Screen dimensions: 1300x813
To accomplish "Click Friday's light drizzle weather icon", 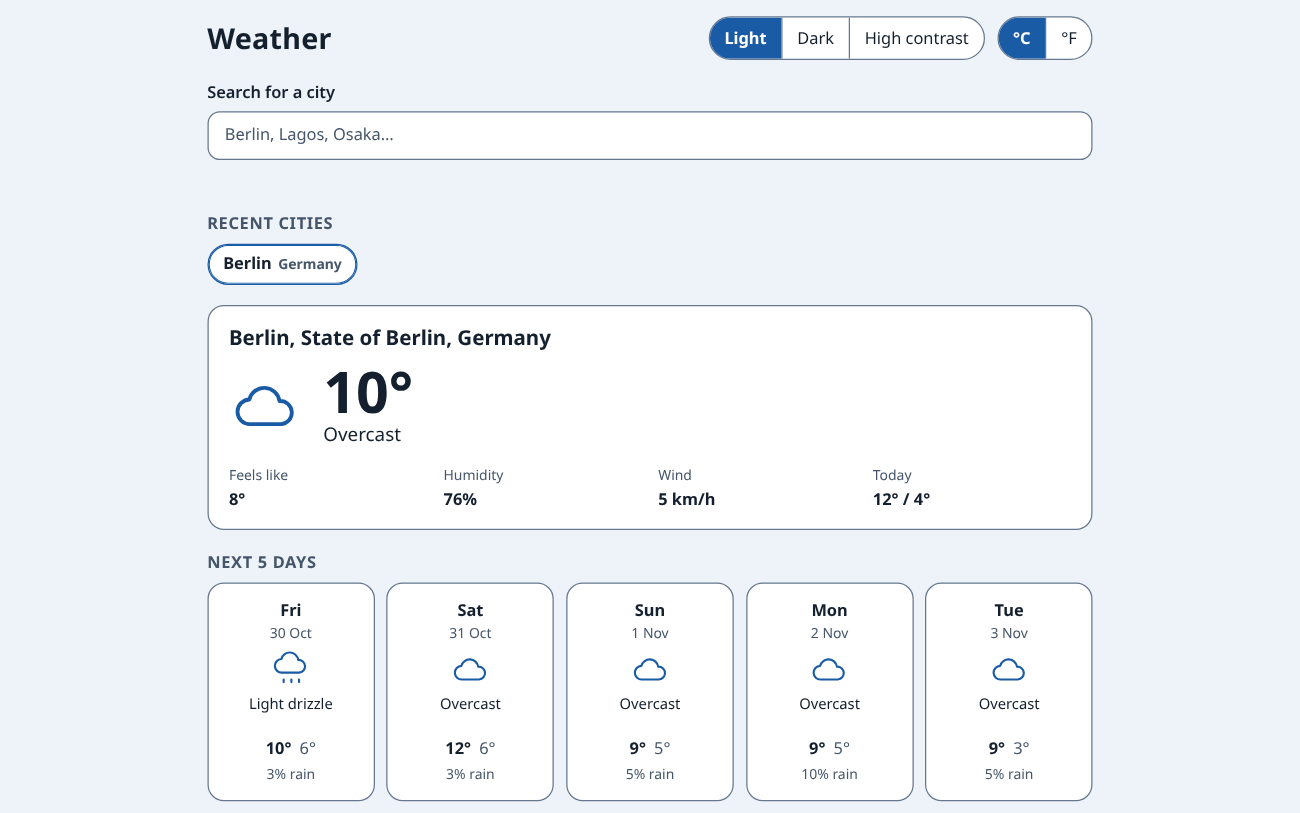I will (290, 667).
